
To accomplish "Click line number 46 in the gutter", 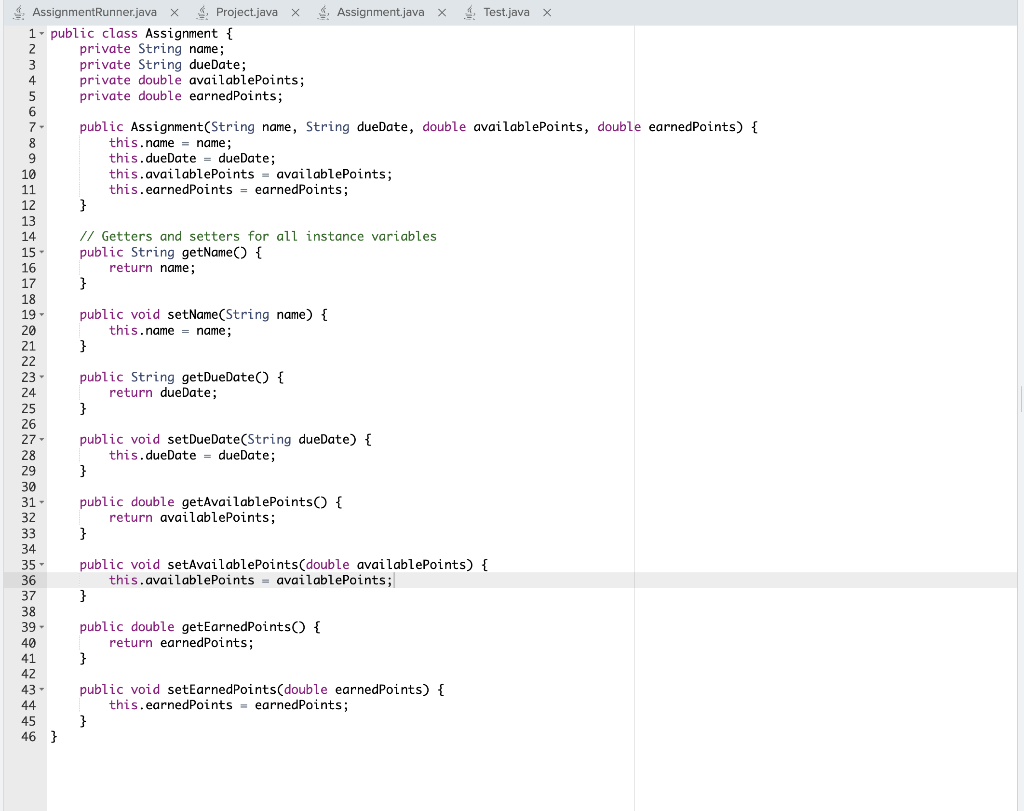I will 29,737.
